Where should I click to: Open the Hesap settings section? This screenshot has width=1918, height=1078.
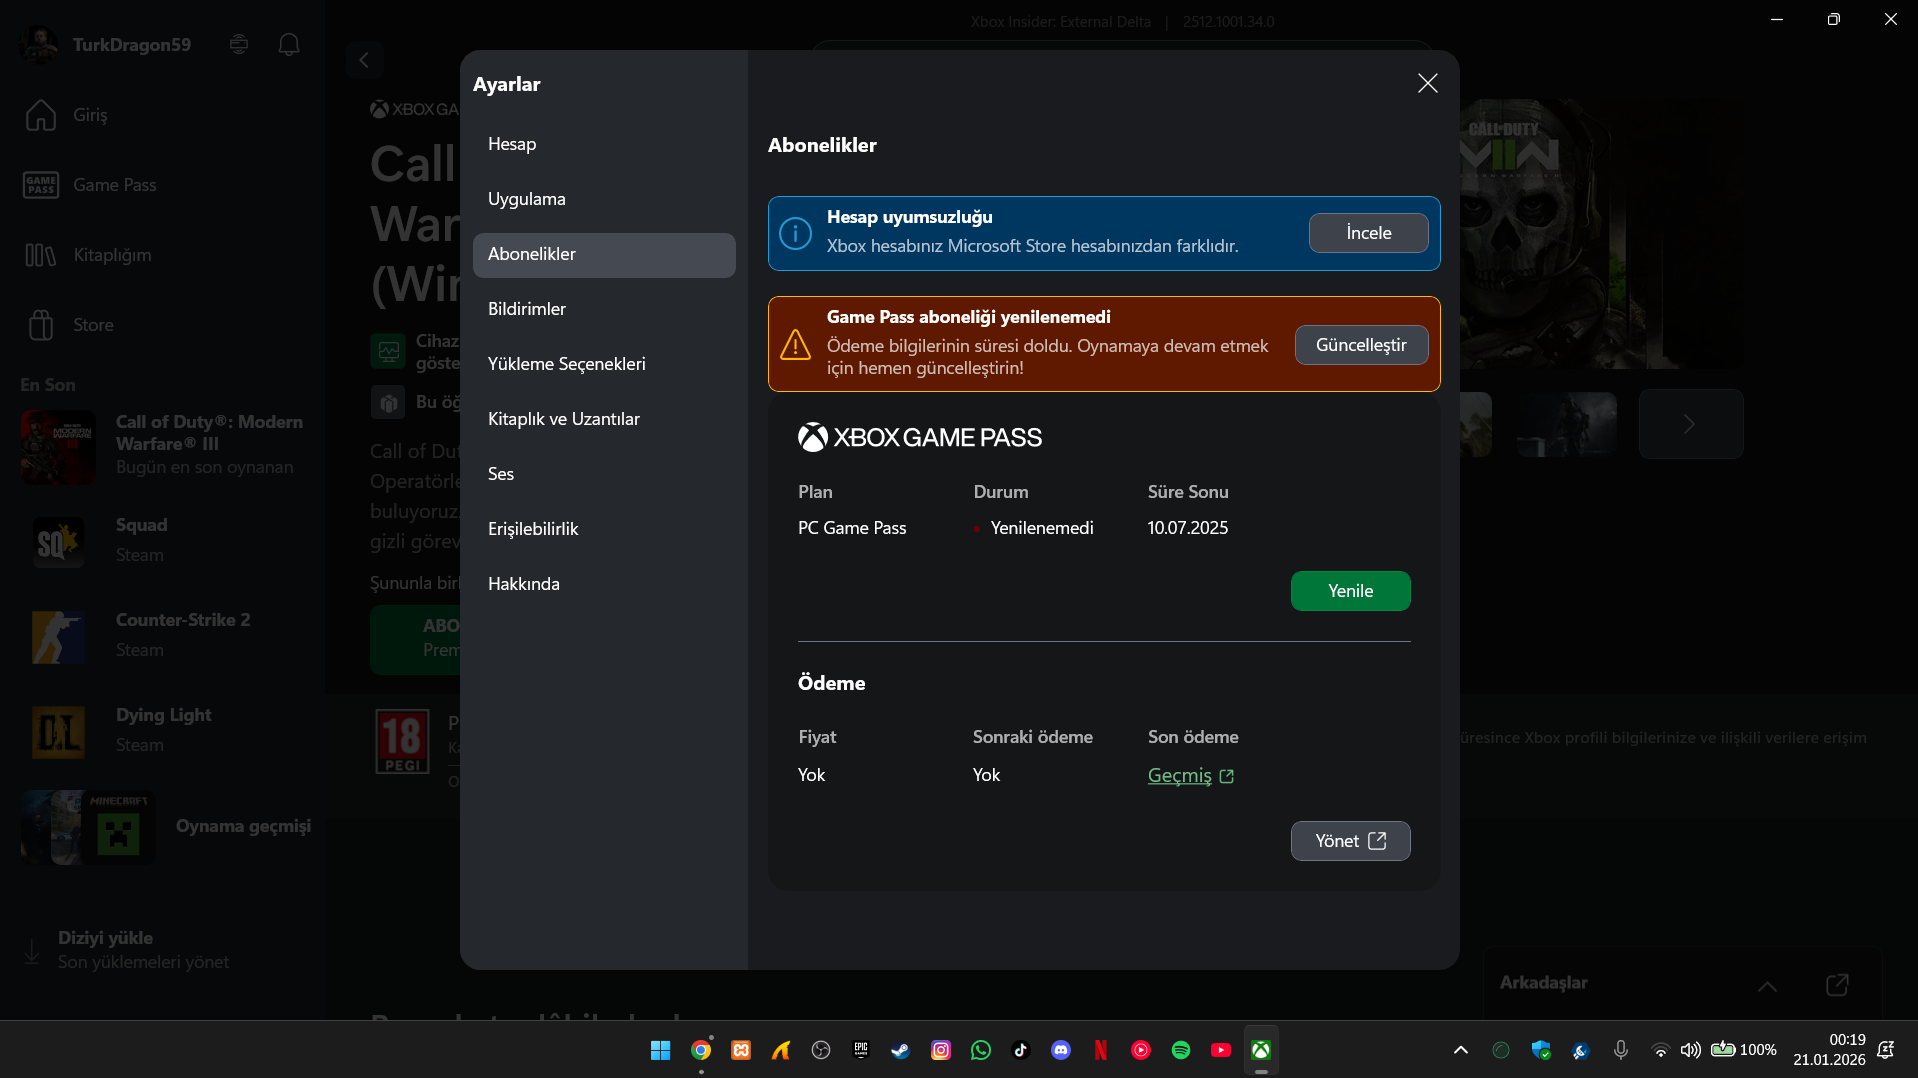coord(604,144)
